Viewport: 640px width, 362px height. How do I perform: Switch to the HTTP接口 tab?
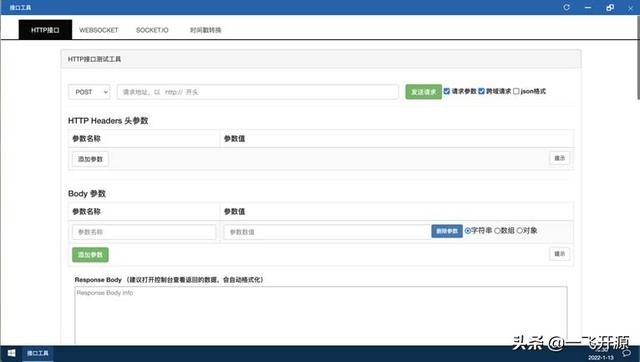[x=45, y=30]
